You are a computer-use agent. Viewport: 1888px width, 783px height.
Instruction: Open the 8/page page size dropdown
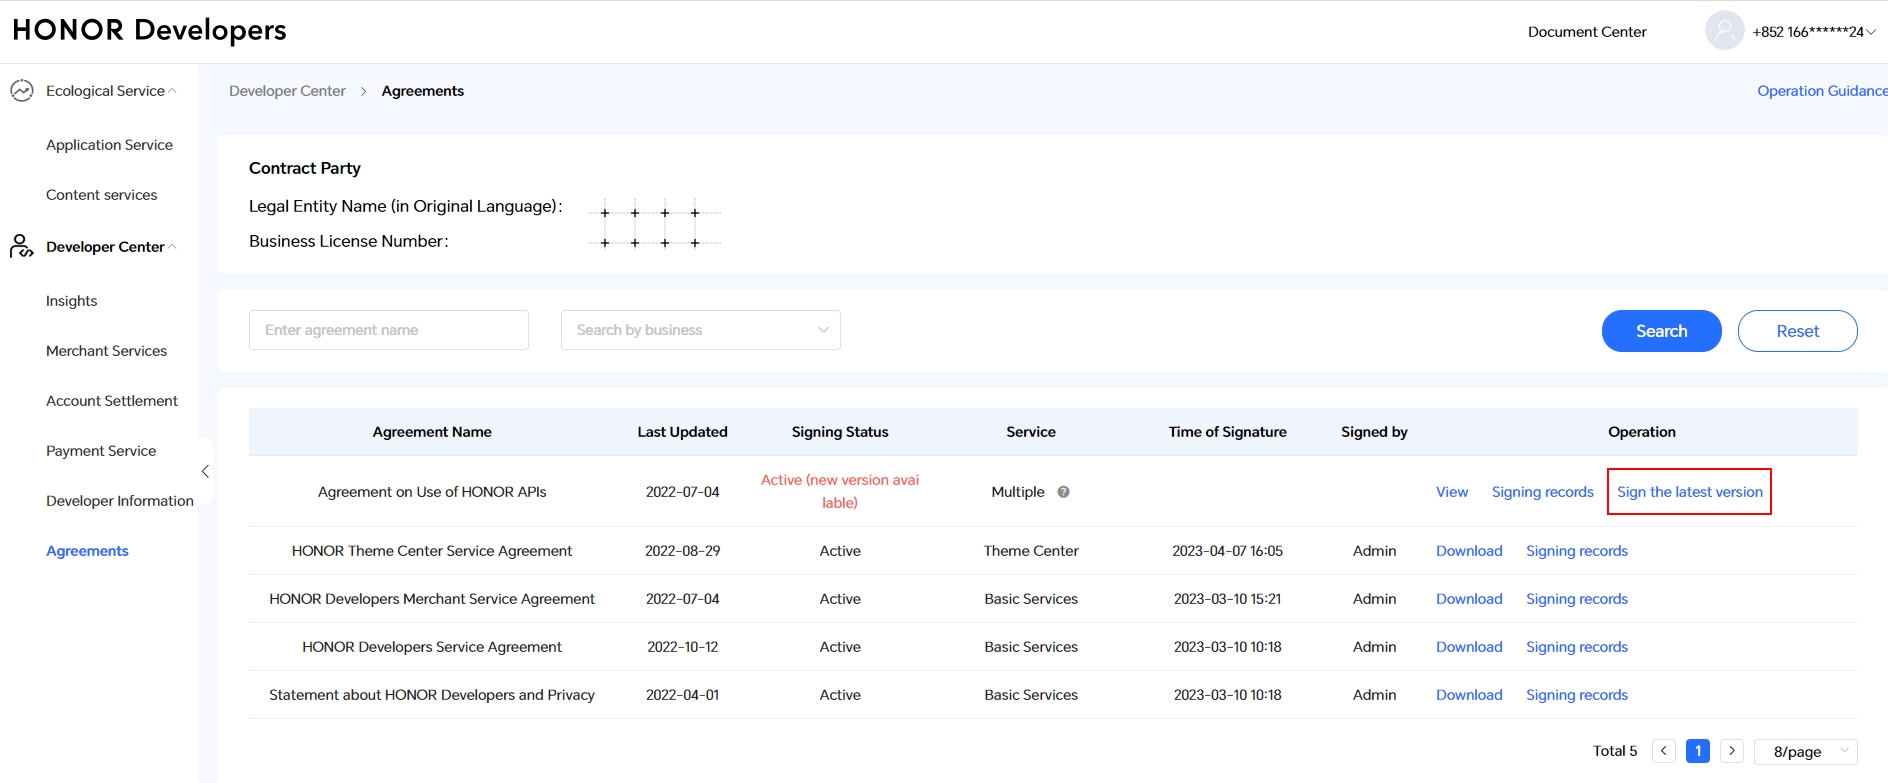pyautogui.click(x=1805, y=752)
